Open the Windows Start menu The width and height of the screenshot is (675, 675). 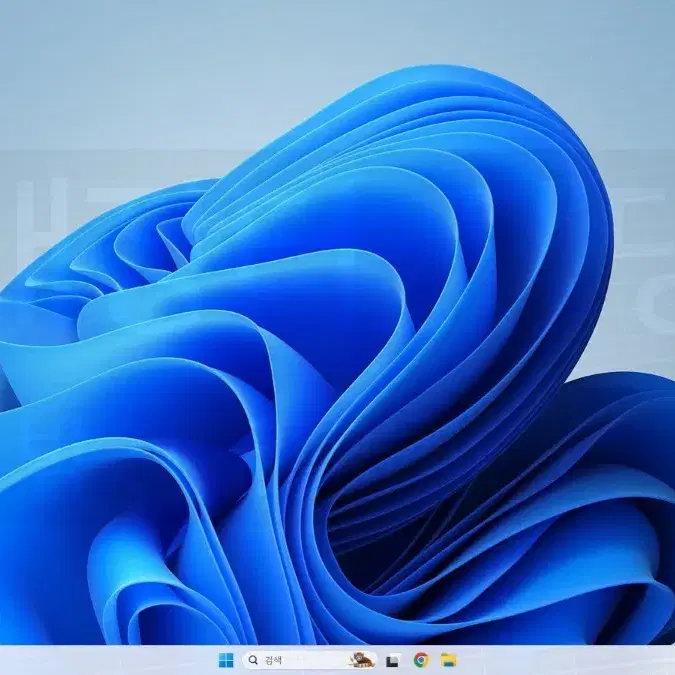point(226,660)
